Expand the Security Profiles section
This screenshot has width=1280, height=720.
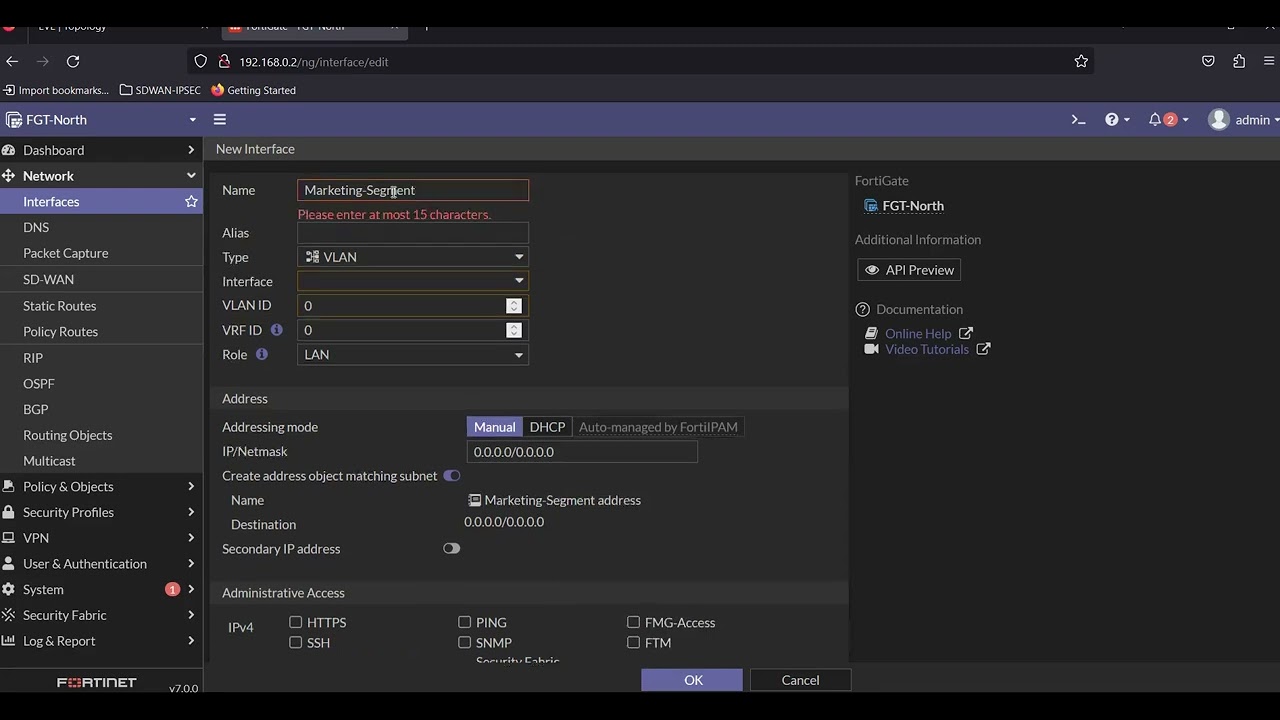100,513
